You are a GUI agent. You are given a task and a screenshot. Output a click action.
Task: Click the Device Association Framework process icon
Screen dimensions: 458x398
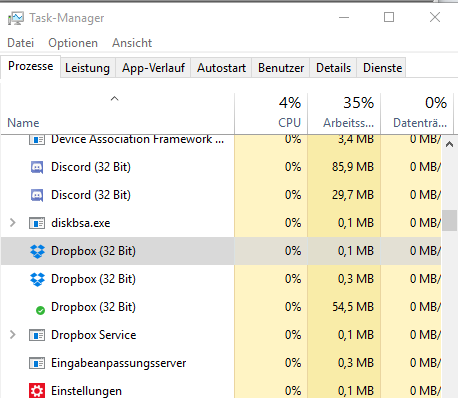(x=37, y=139)
